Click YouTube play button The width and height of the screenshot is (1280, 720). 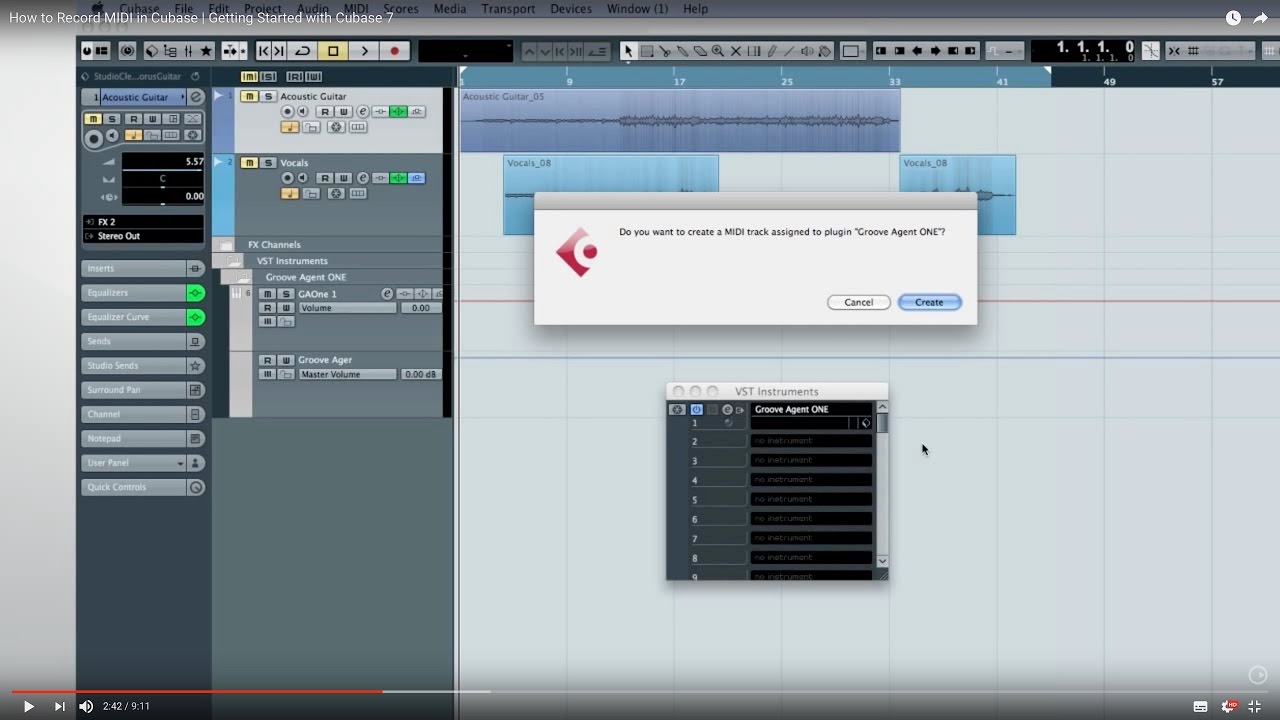click(x=28, y=706)
